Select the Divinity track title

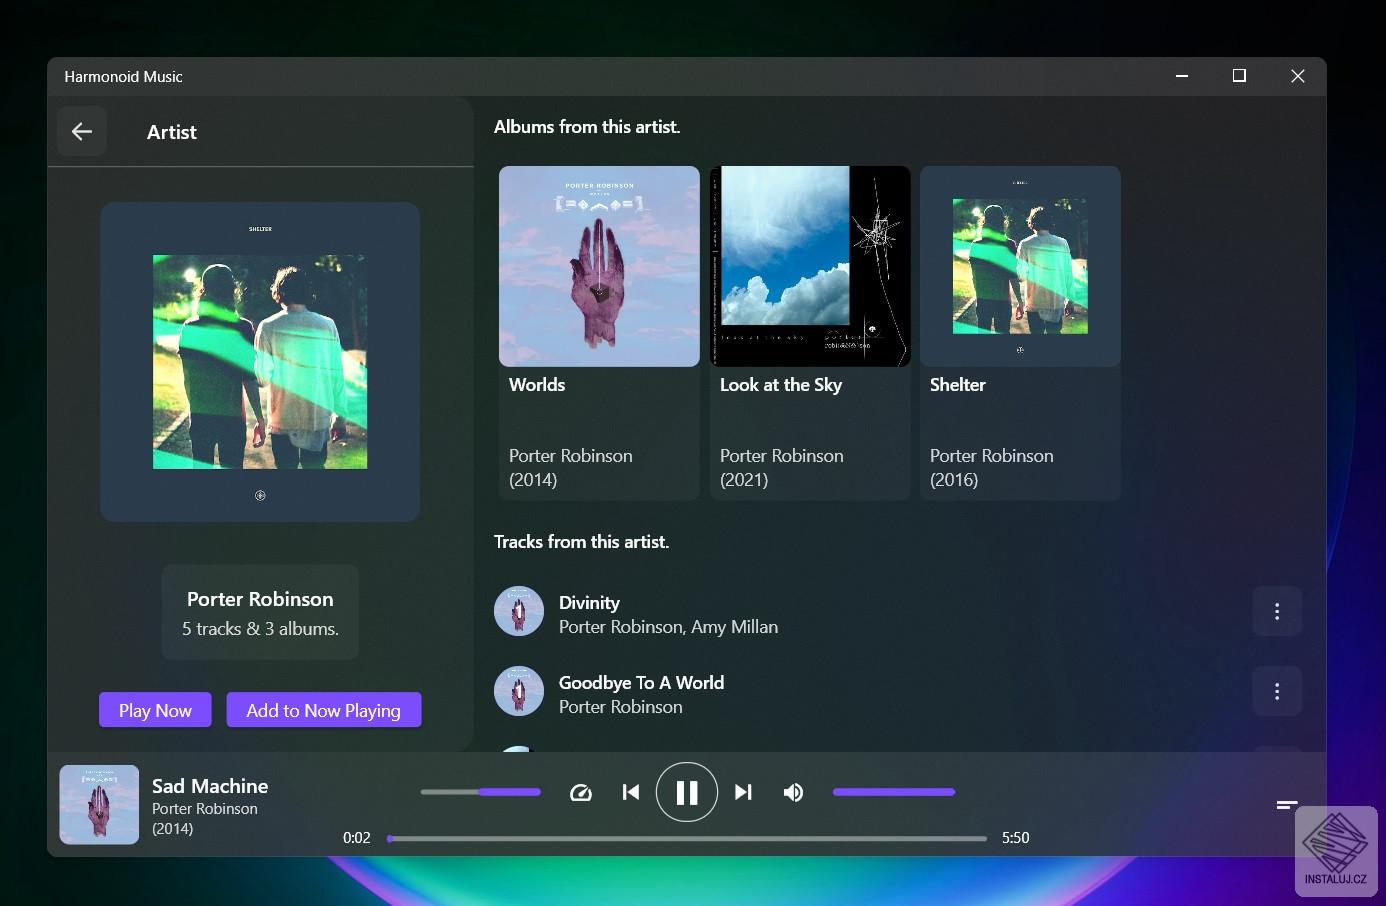coord(589,602)
